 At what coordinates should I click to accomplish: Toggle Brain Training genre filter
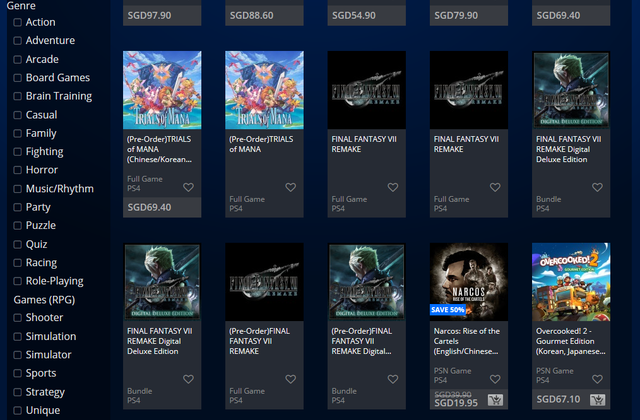(x=18, y=96)
